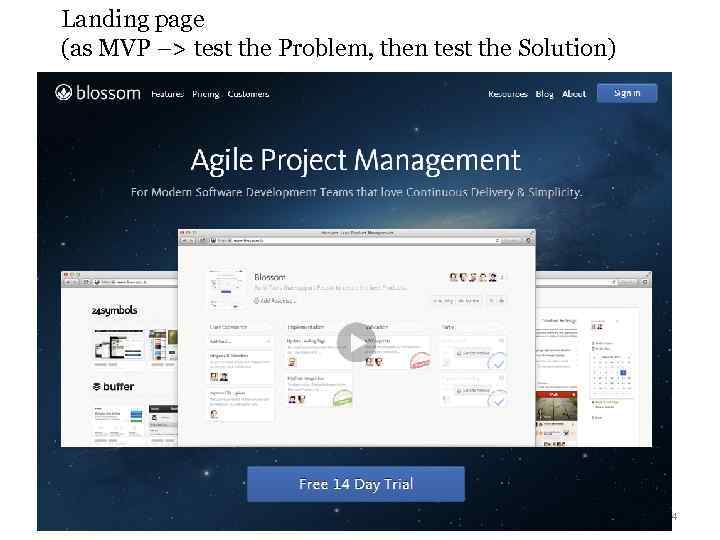The image size is (720, 540).
Task: Open the About page link
Action: point(574,94)
